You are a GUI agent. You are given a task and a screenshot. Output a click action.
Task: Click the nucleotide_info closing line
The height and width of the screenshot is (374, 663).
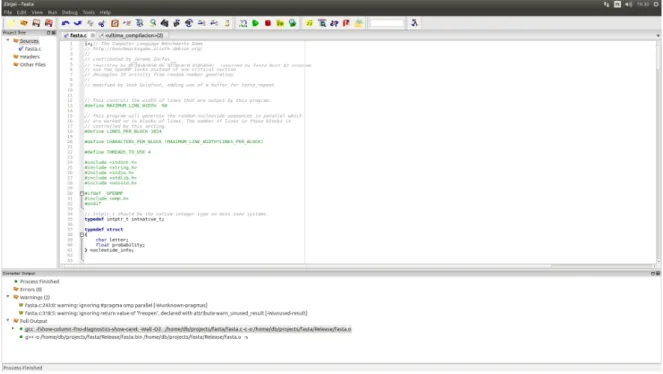(109, 250)
